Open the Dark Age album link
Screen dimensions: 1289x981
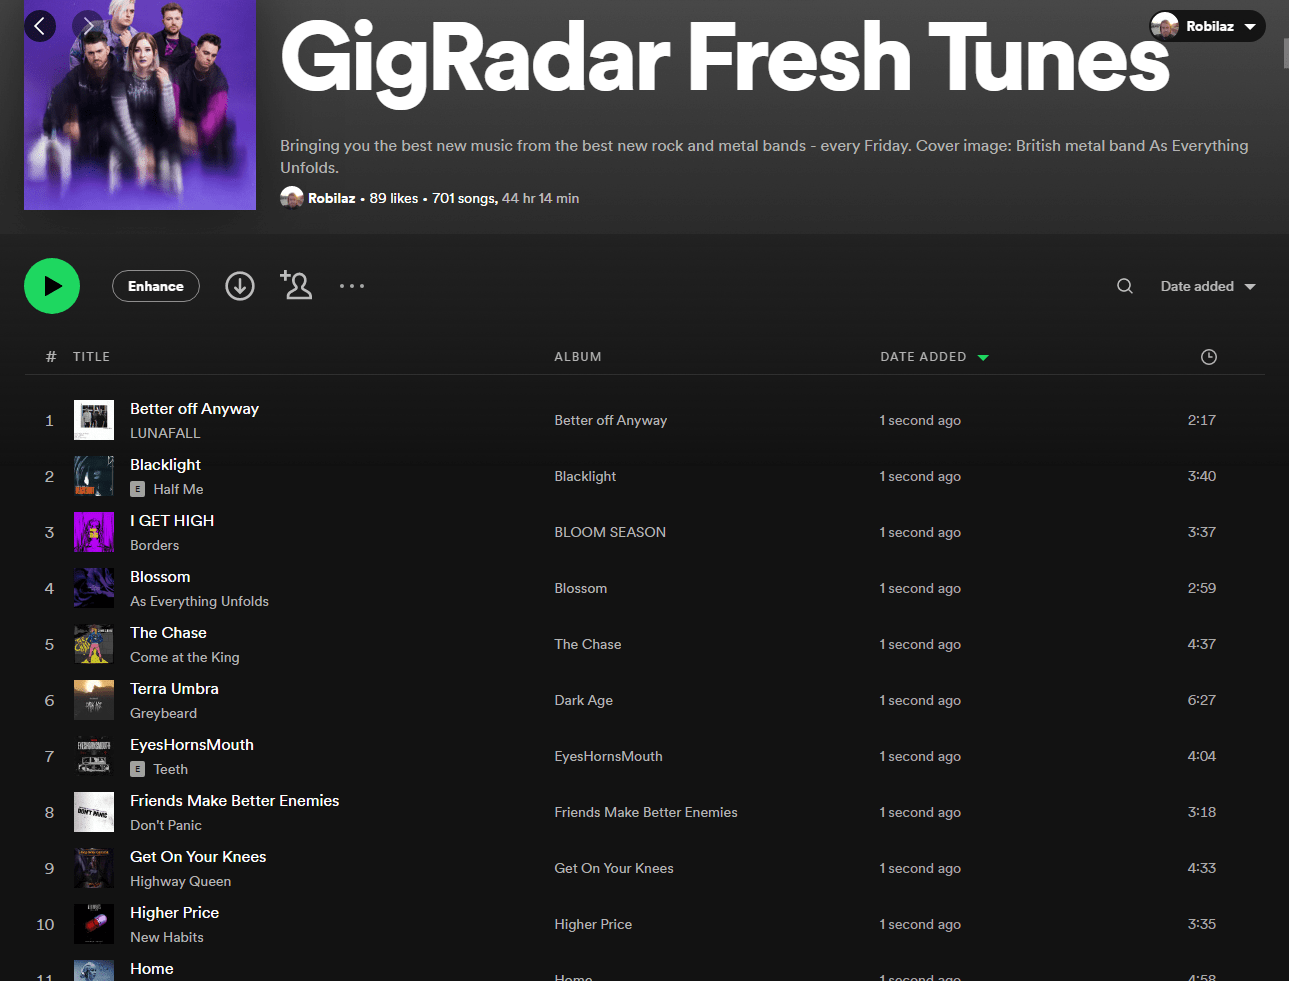click(x=584, y=700)
